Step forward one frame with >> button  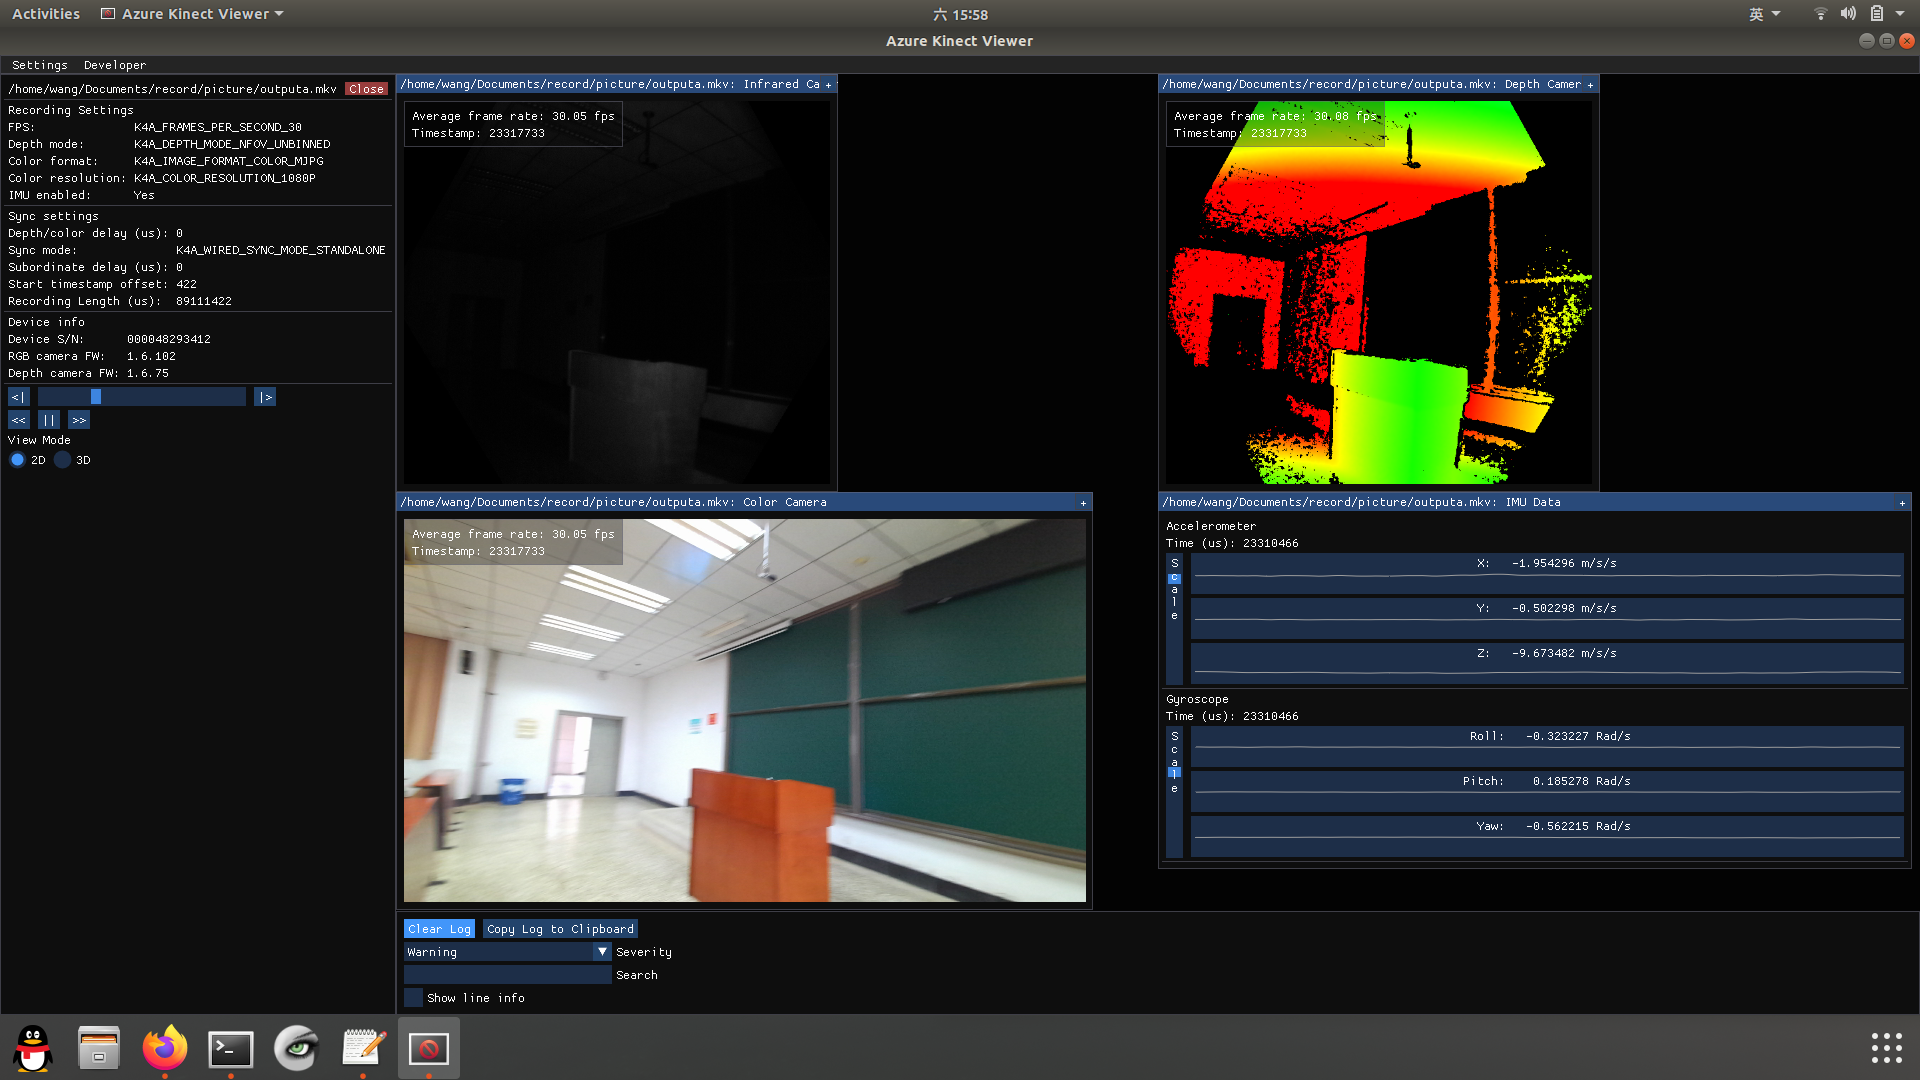79,419
